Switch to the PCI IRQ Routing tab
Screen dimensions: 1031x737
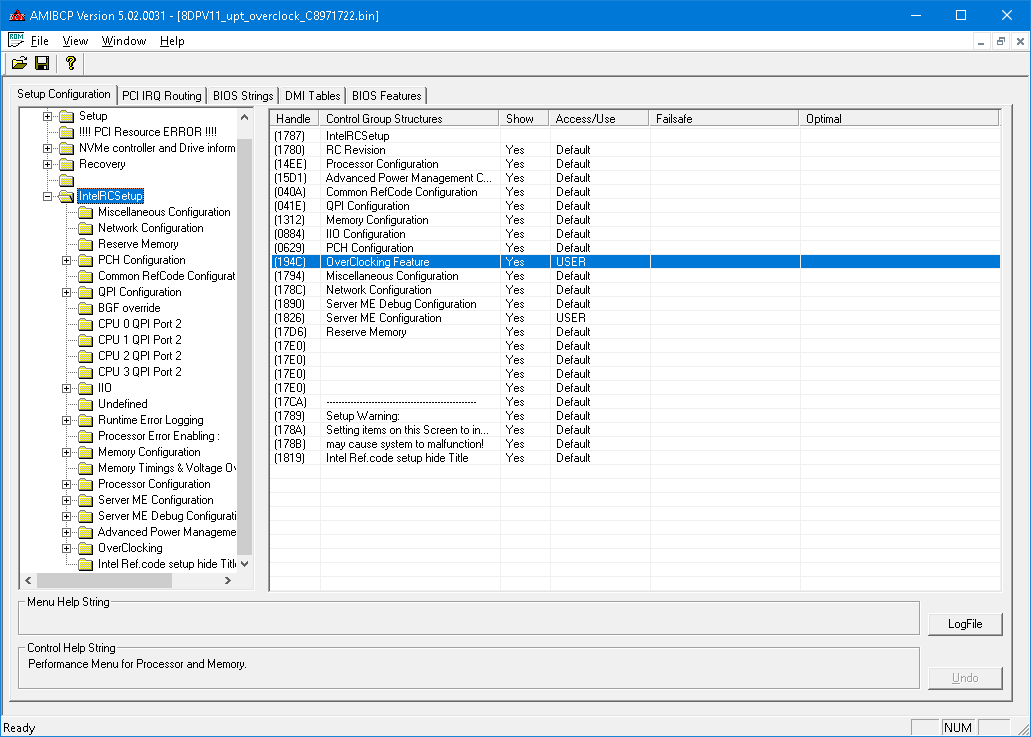(x=162, y=96)
